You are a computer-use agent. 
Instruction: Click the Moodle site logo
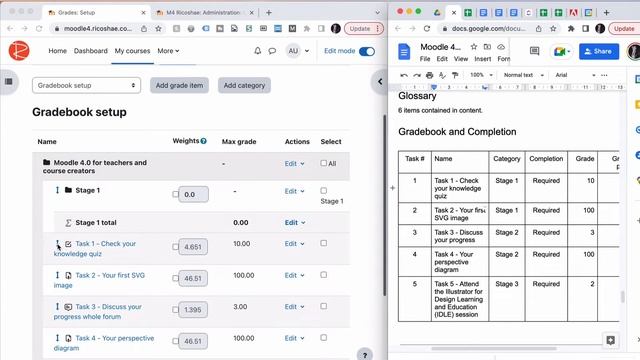[x=19, y=51]
